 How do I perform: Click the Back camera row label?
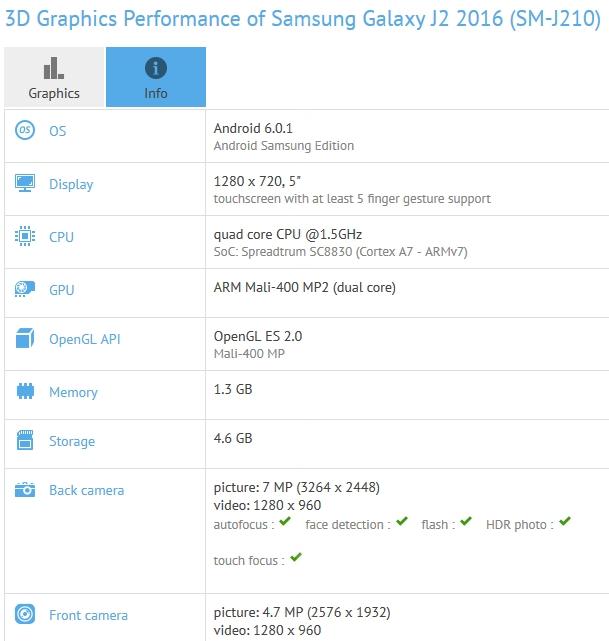pos(87,490)
